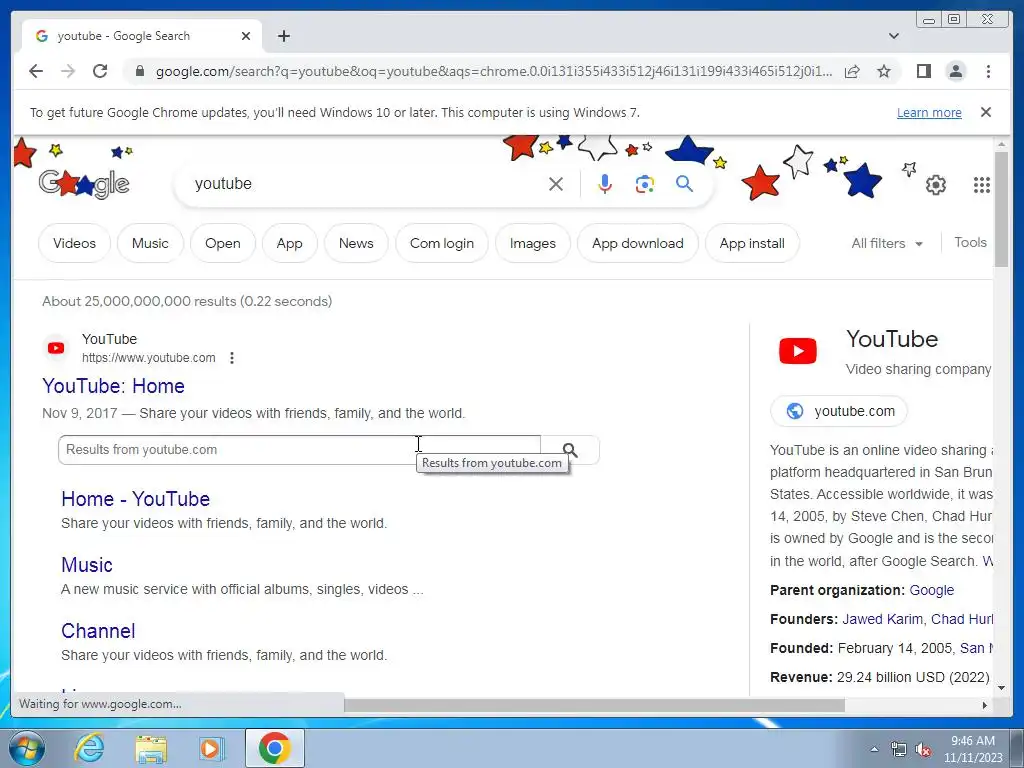Open the taskbar clock showing 9:46 AM
1024x768 pixels.
pyautogui.click(x=973, y=749)
